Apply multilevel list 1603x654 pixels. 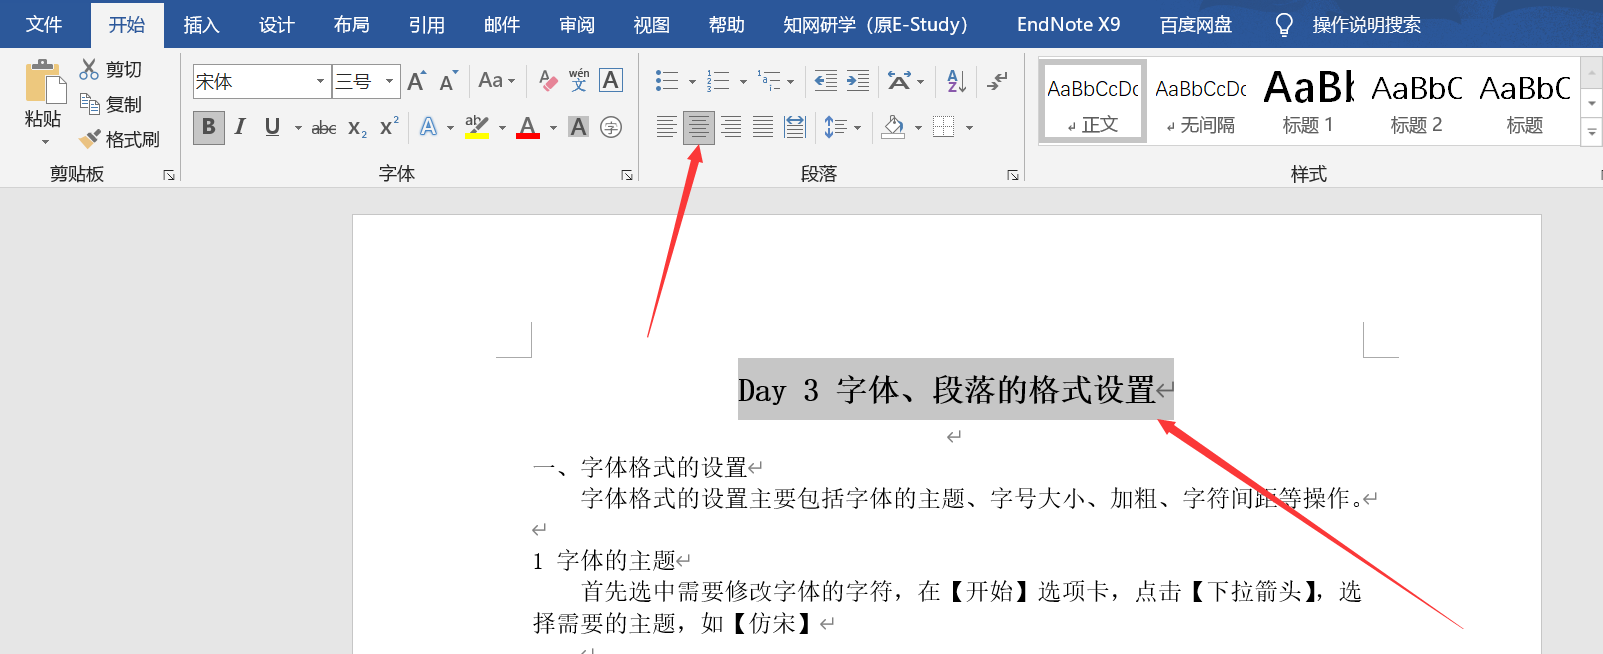coord(769,81)
